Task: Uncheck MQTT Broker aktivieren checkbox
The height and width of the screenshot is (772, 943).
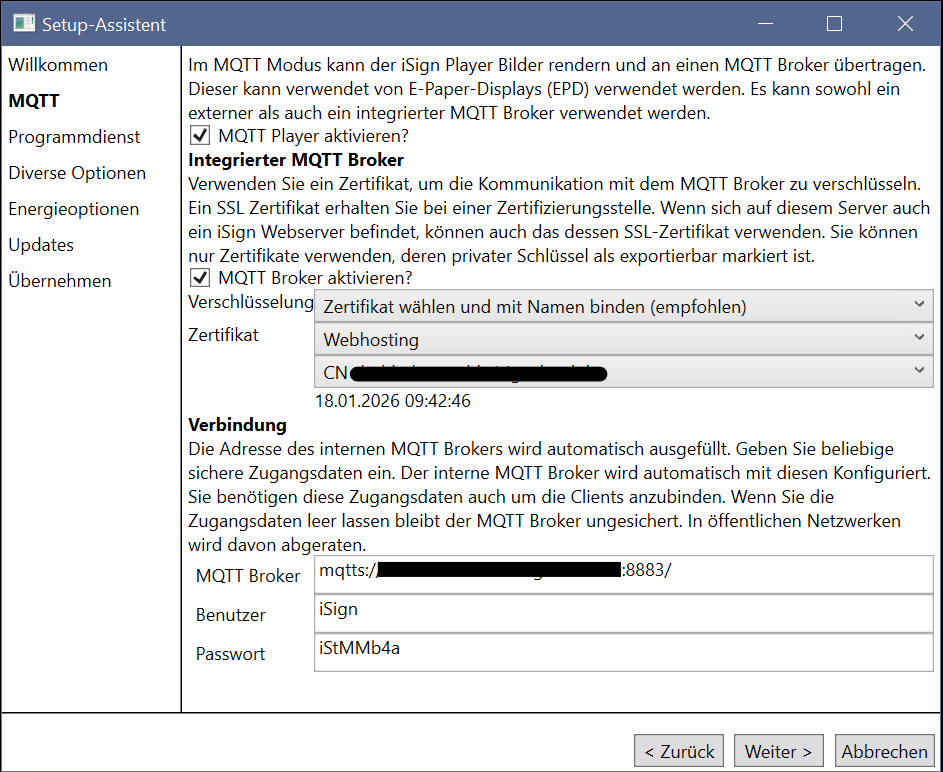Action: pyautogui.click(x=200, y=277)
